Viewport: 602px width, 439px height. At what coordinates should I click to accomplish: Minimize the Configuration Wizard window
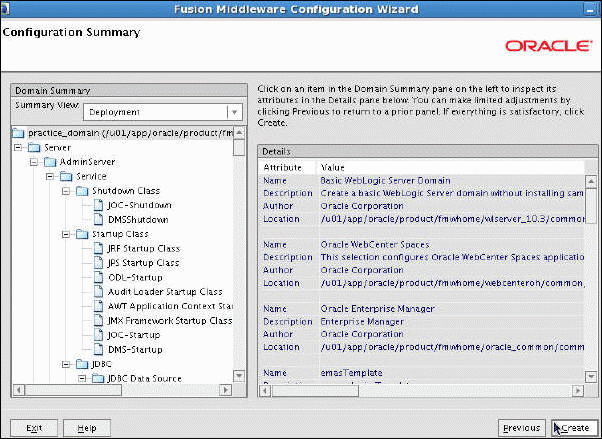(x=590, y=10)
